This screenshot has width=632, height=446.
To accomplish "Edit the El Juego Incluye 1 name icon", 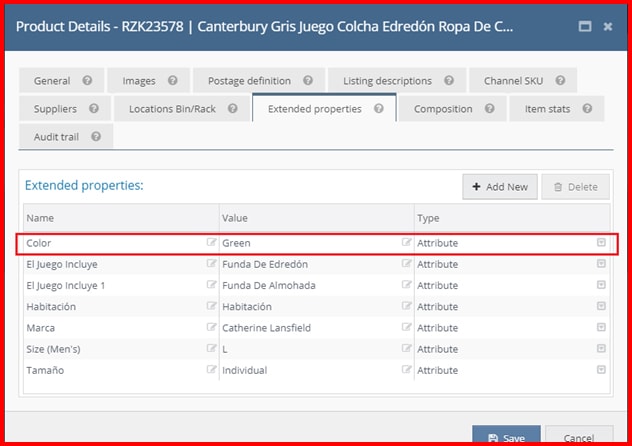I will pos(212,284).
